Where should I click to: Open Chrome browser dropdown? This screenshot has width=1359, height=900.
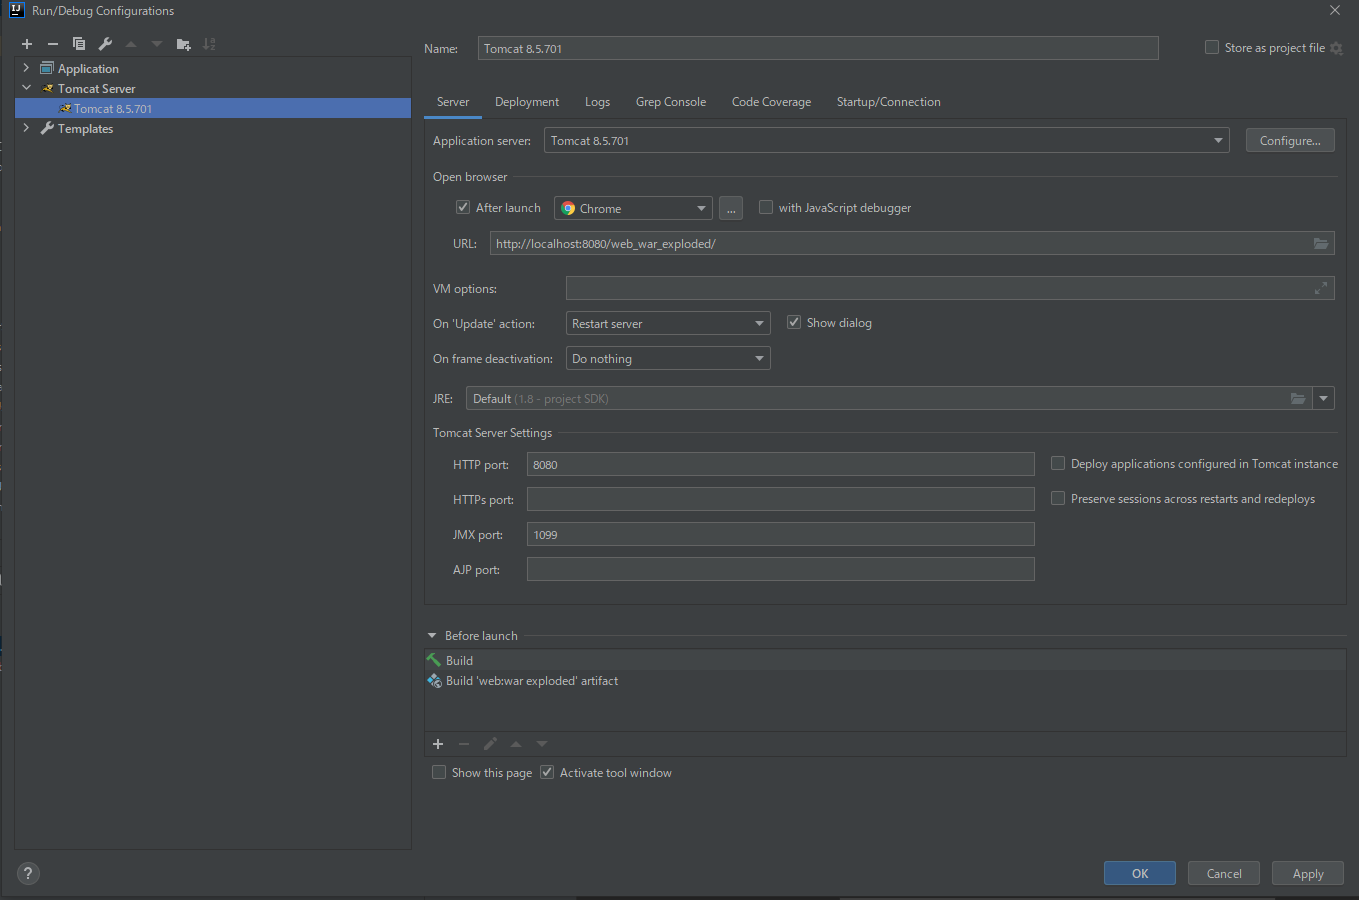coord(633,208)
